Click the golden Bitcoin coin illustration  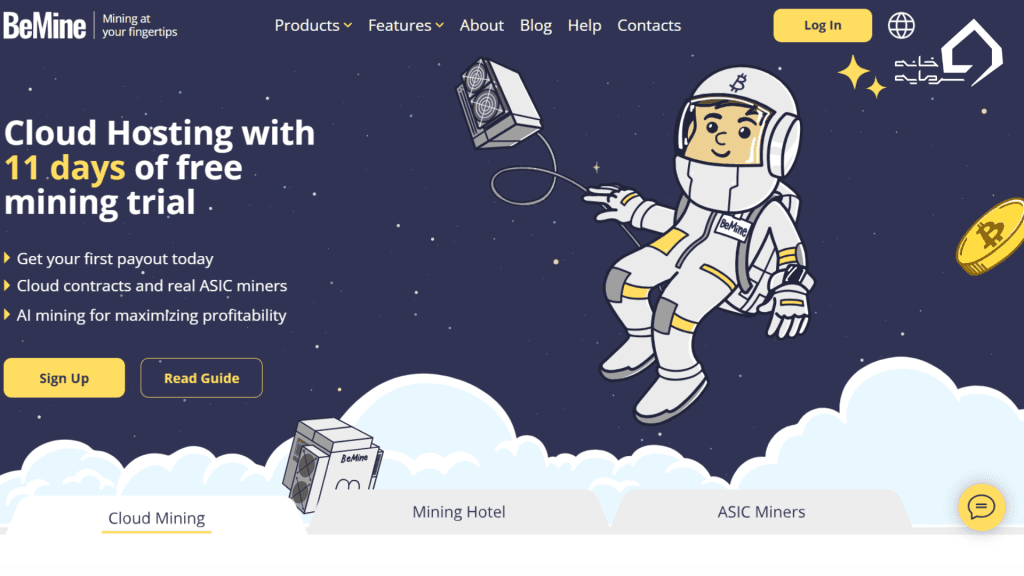pos(991,236)
